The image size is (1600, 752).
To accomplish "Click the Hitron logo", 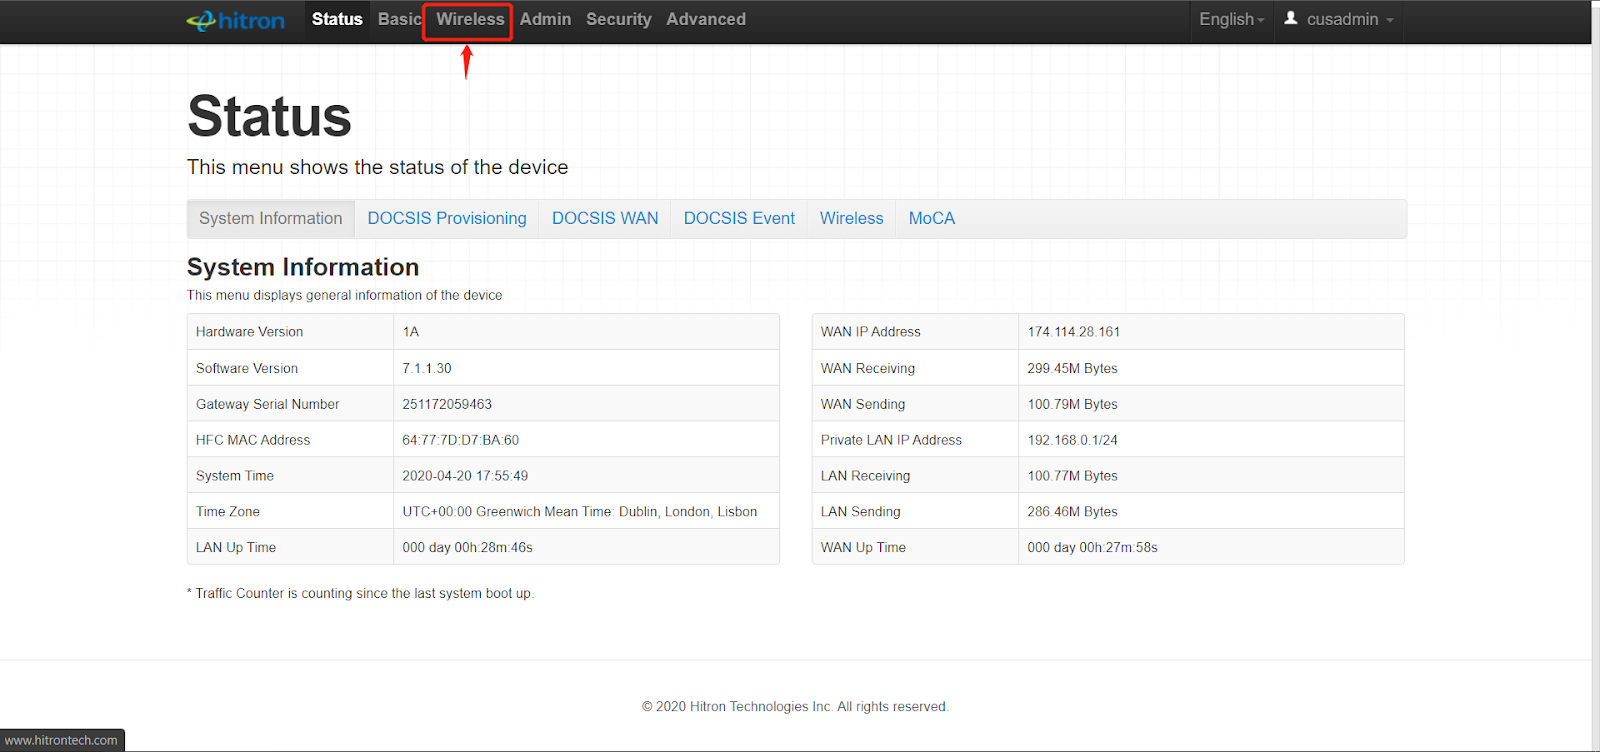I will click(236, 20).
